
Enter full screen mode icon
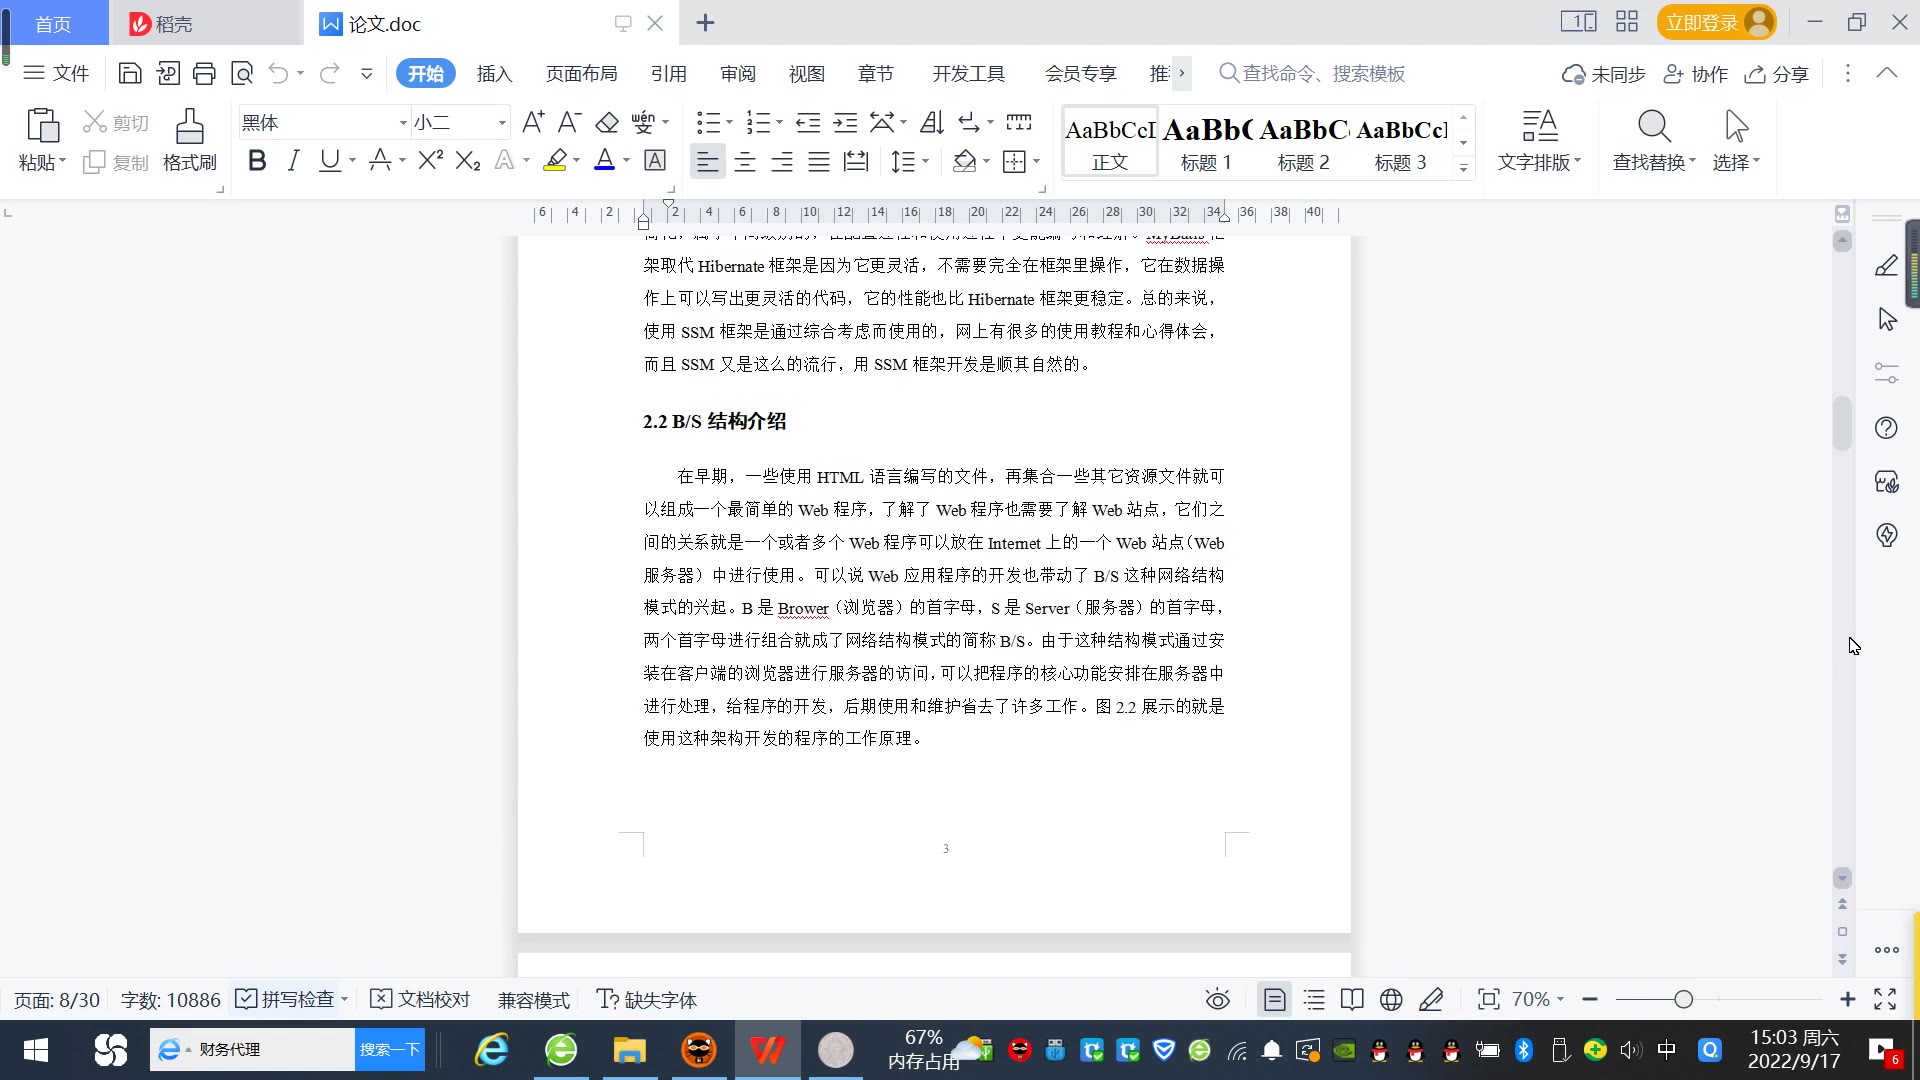pyautogui.click(x=1885, y=999)
